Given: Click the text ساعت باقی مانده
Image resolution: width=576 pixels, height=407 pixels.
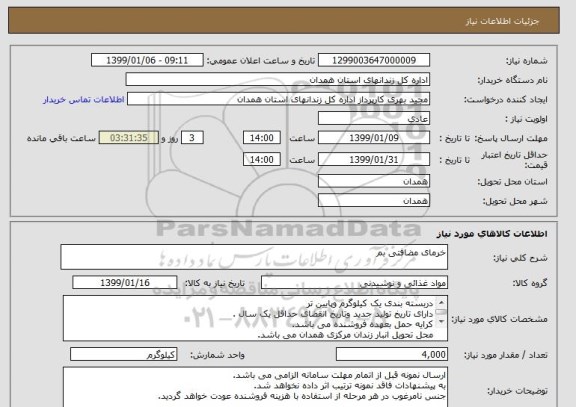Looking at the screenshot, I should pyautogui.click(x=61, y=138).
